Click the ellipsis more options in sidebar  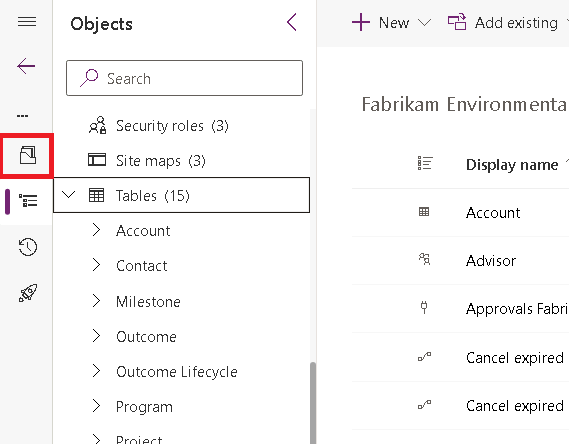point(22,116)
